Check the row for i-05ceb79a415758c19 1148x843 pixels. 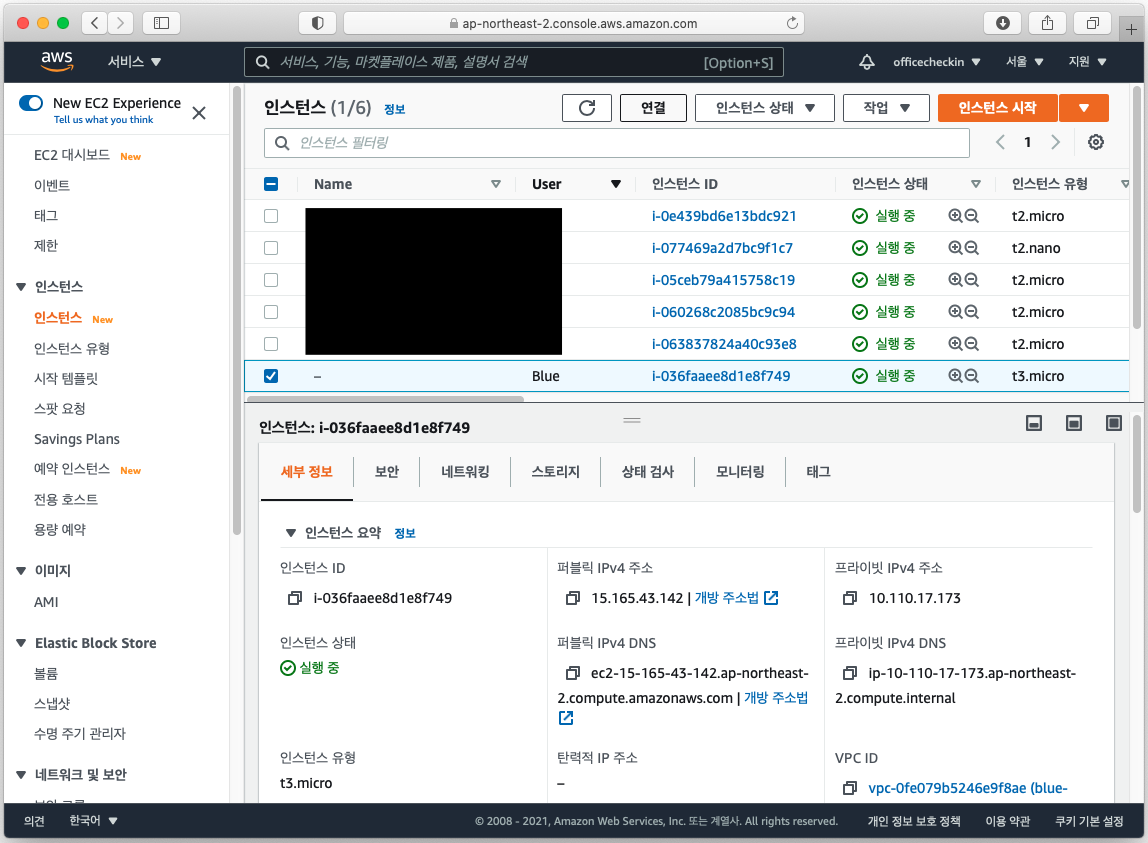271,280
